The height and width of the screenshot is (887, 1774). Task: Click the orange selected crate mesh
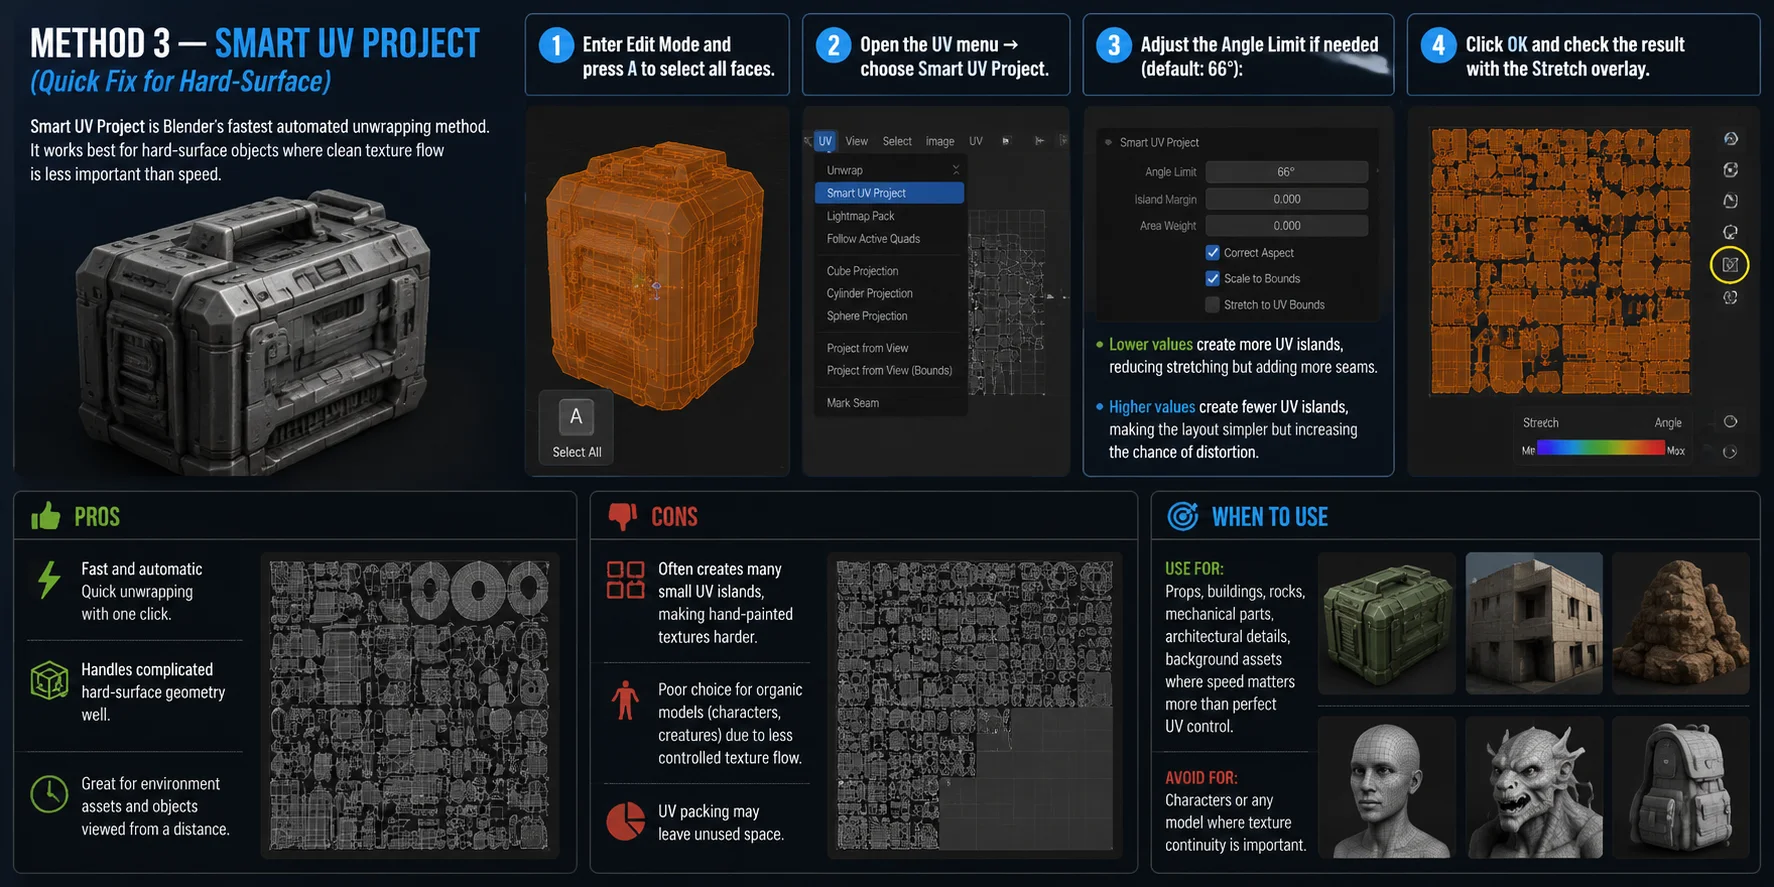(x=655, y=275)
